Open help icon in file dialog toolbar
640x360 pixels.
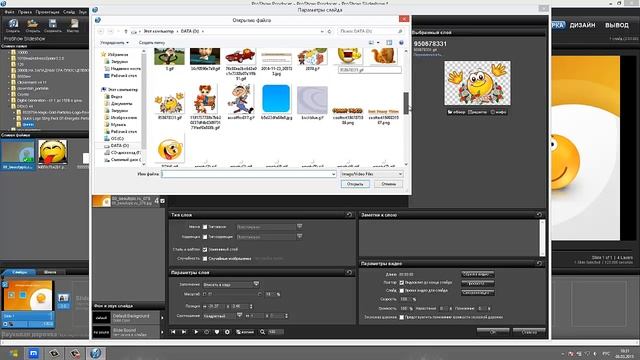pos(401,42)
